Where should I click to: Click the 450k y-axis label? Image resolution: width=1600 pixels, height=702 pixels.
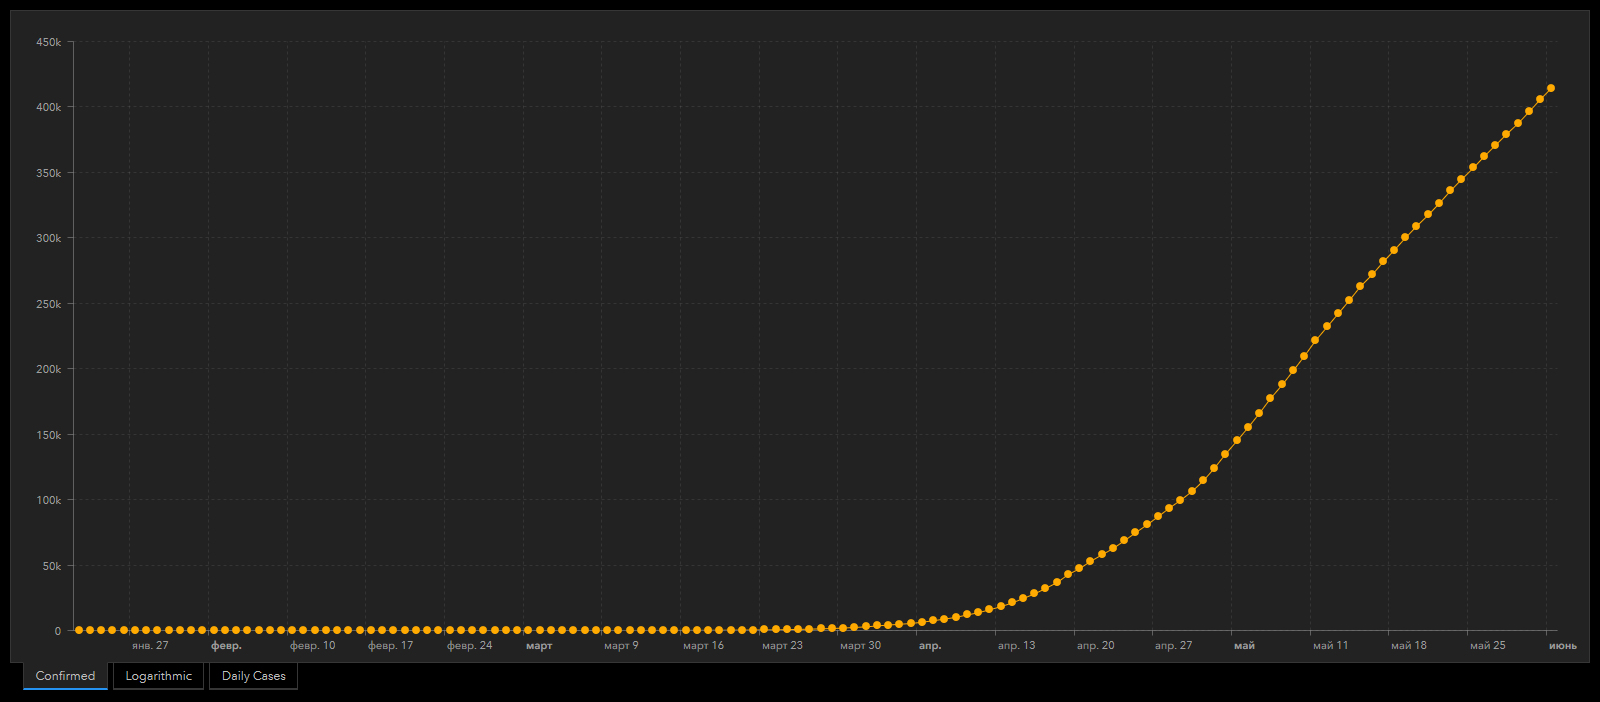(48, 42)
